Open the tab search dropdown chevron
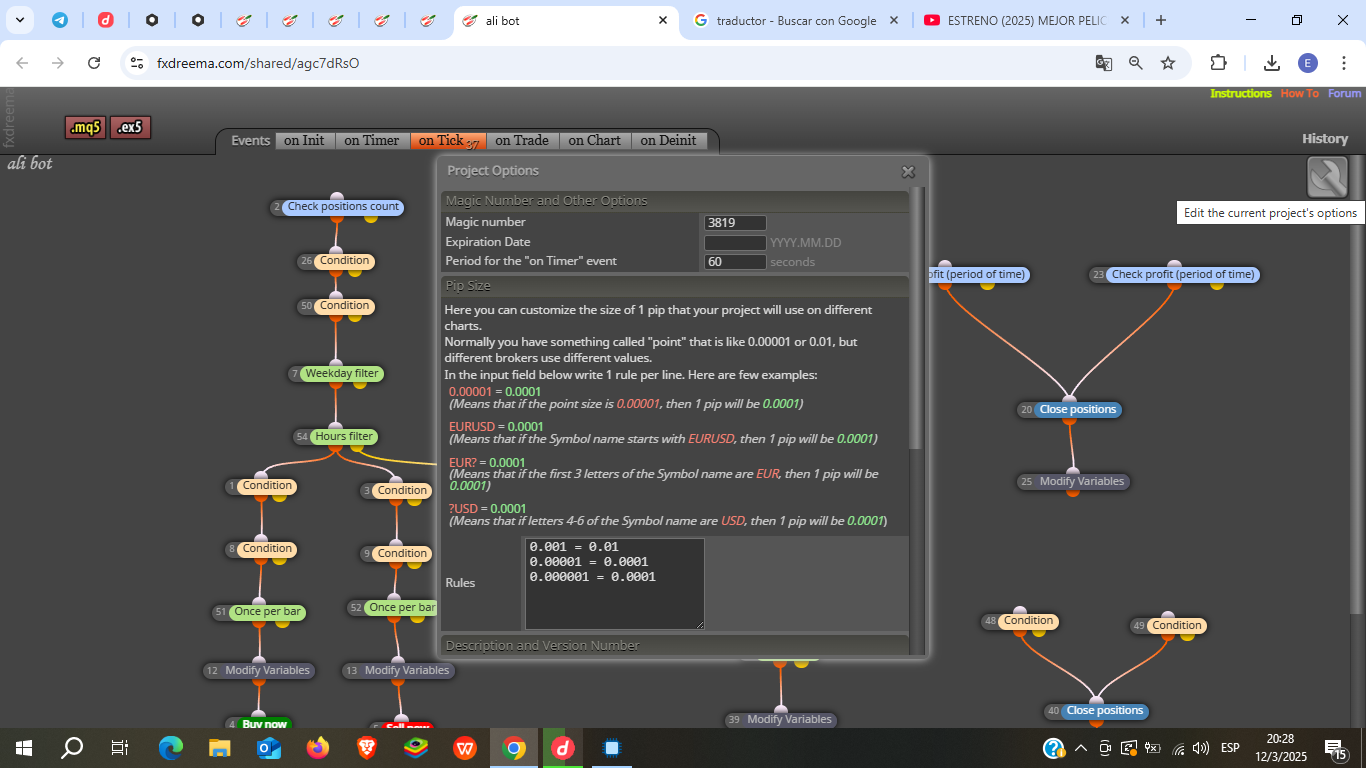The image size is (1366, 768). (x=19, y=20)
